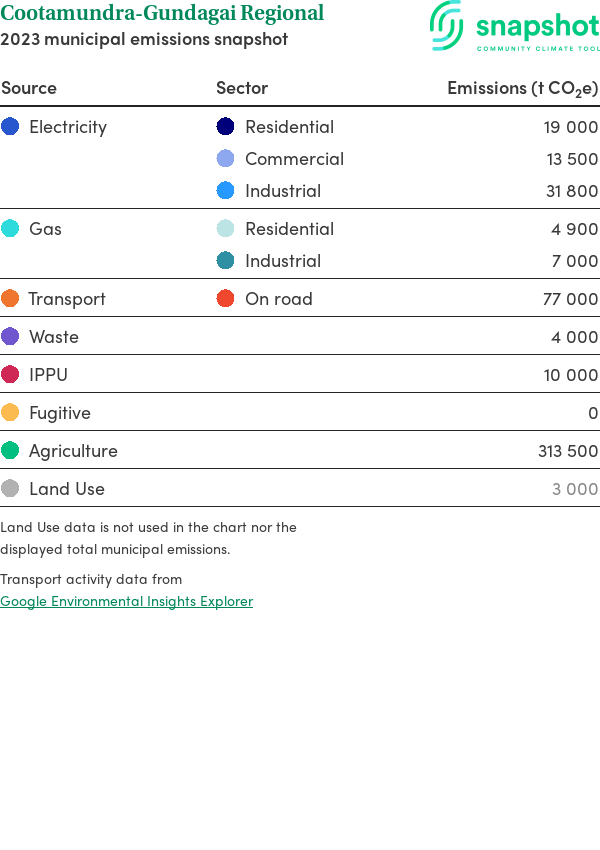The width and height of the screenshot is (600, 850).
Task: Click the grey Land Use source dot
Action: coord(10,489)
